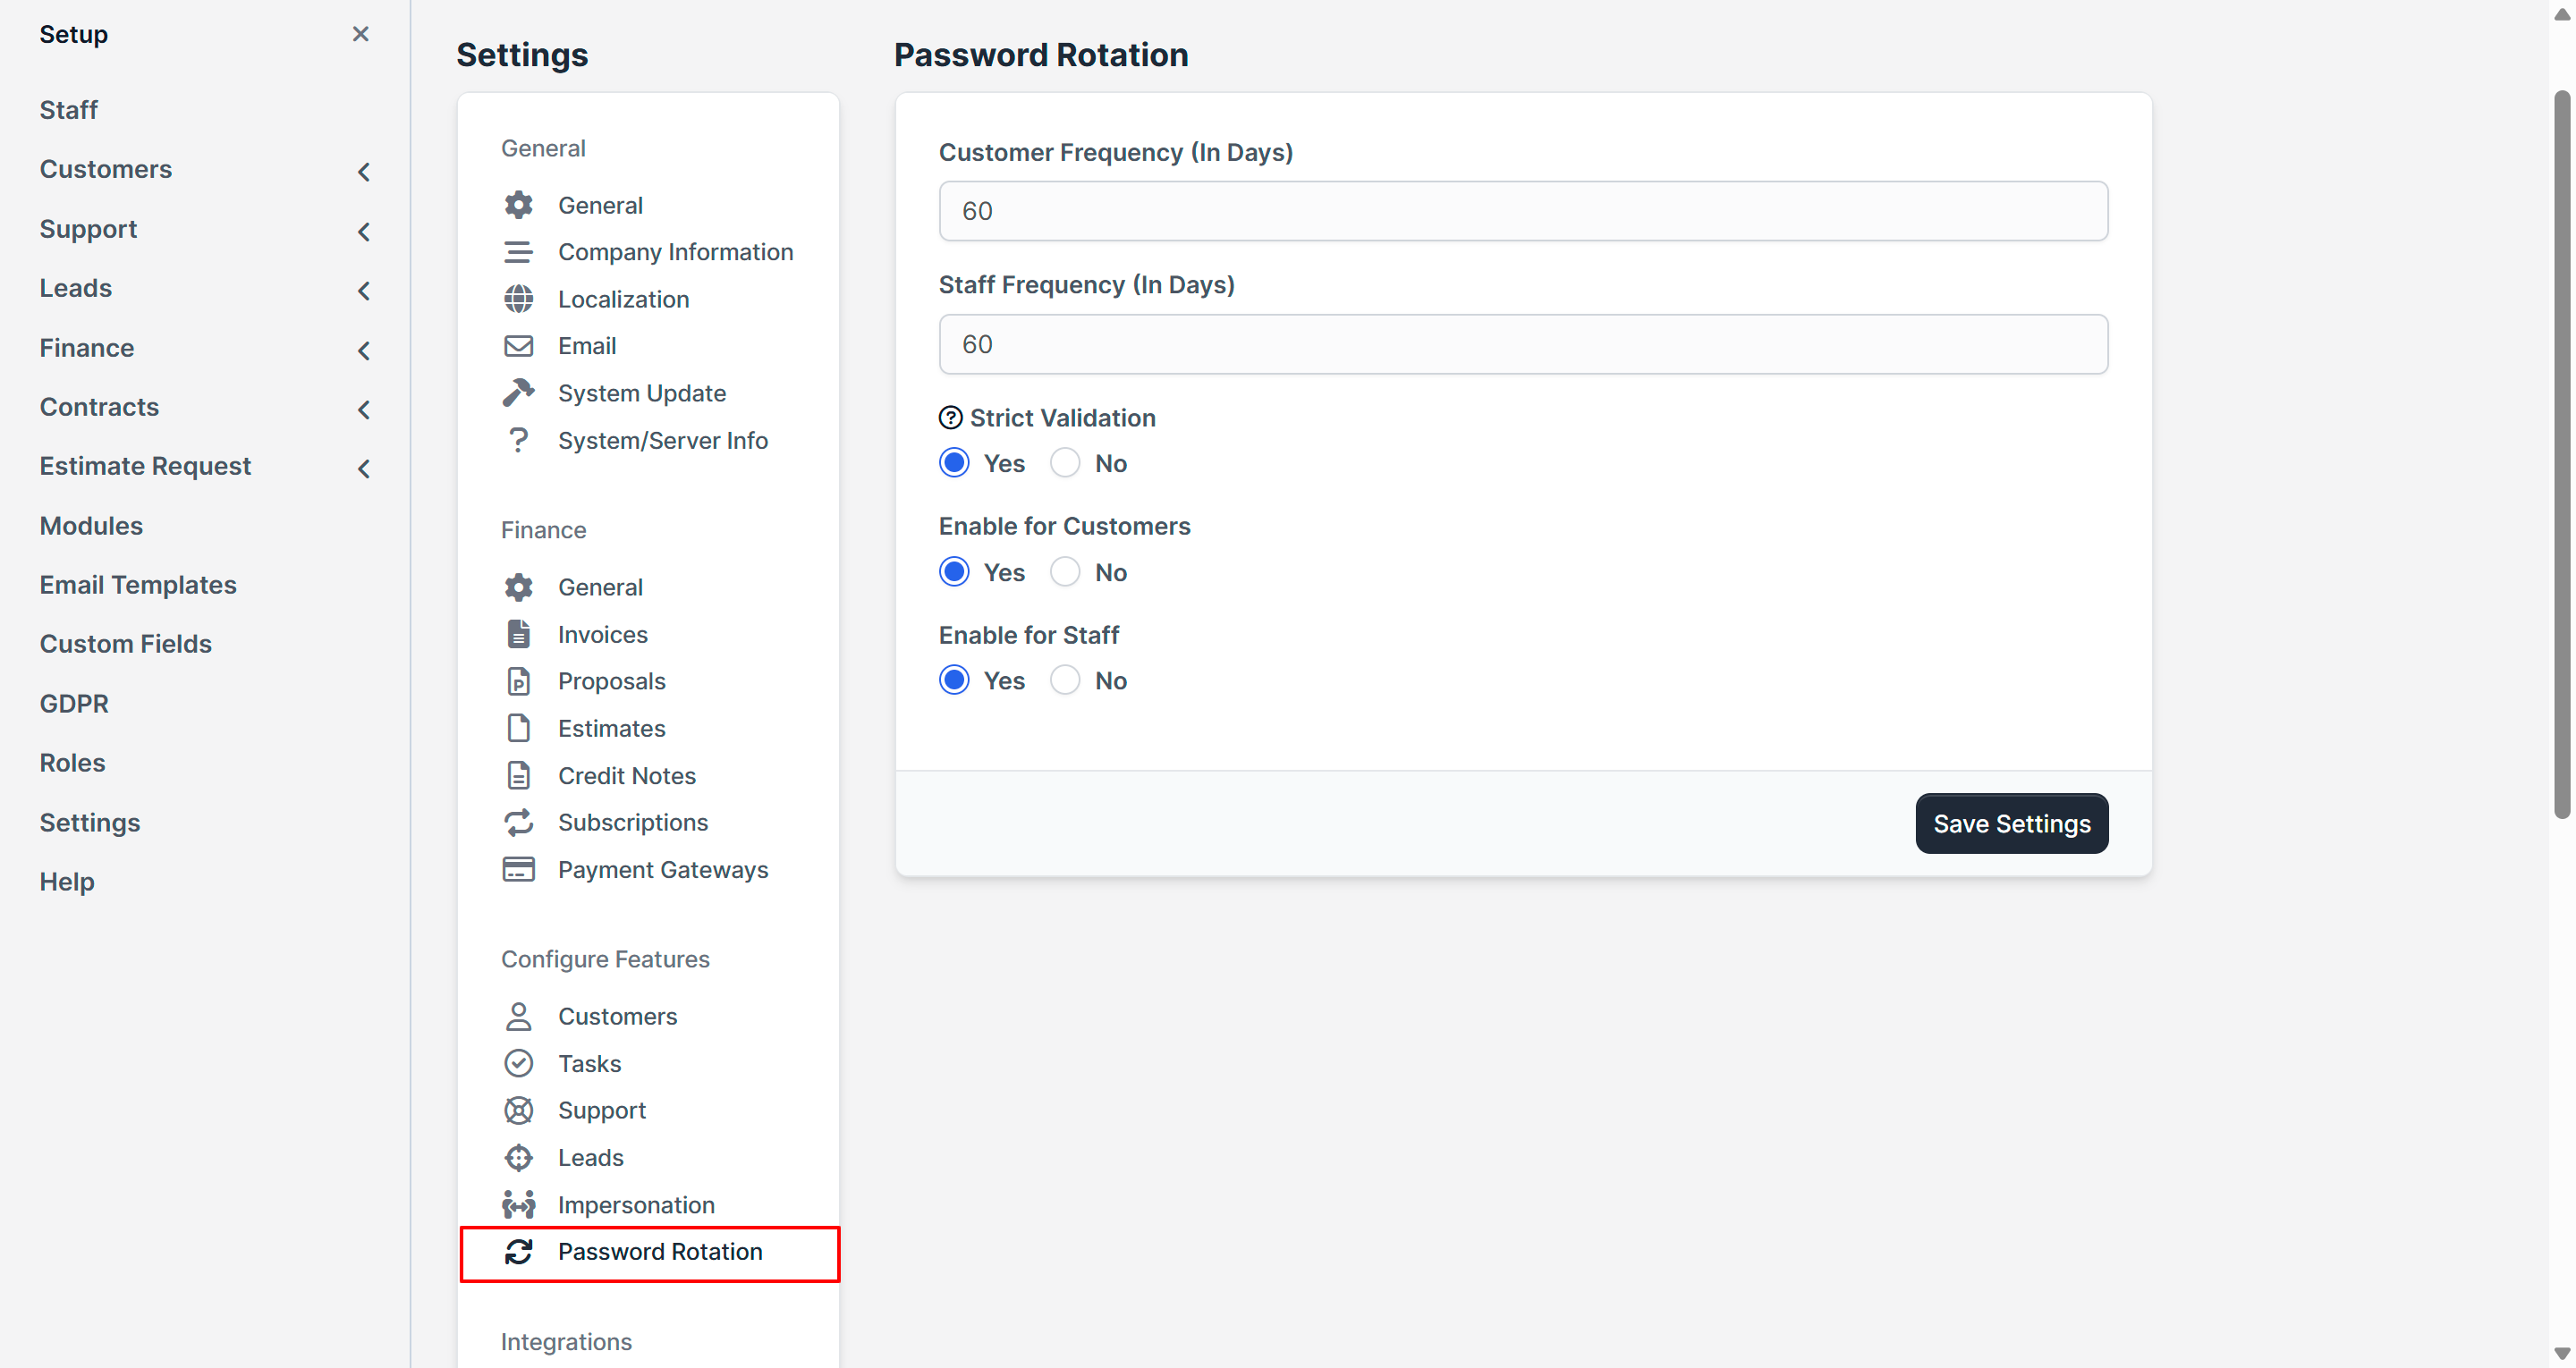Click the Localization globe icon
The image size is (2576, 1368).
click(518, 299)
